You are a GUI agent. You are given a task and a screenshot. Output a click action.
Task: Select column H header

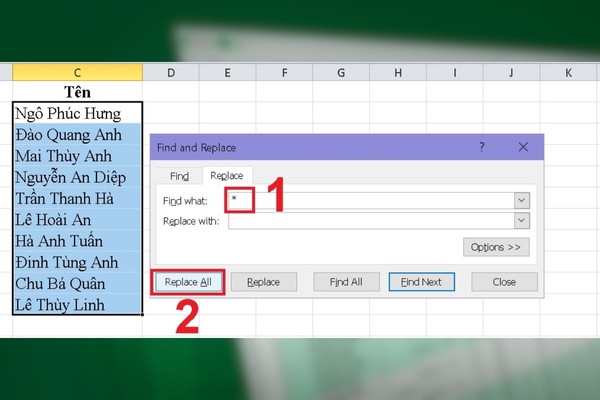(398, 72)
